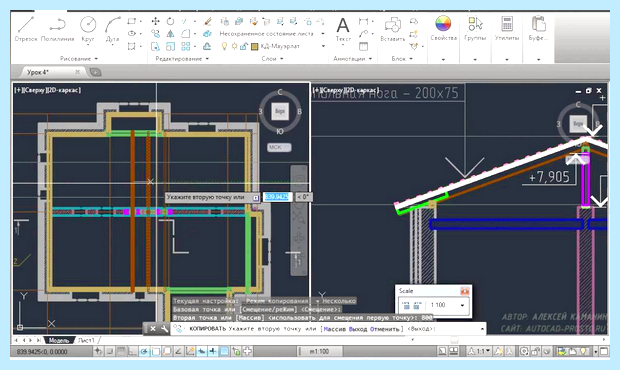Click the Explode tool icon

coord(207,34)
